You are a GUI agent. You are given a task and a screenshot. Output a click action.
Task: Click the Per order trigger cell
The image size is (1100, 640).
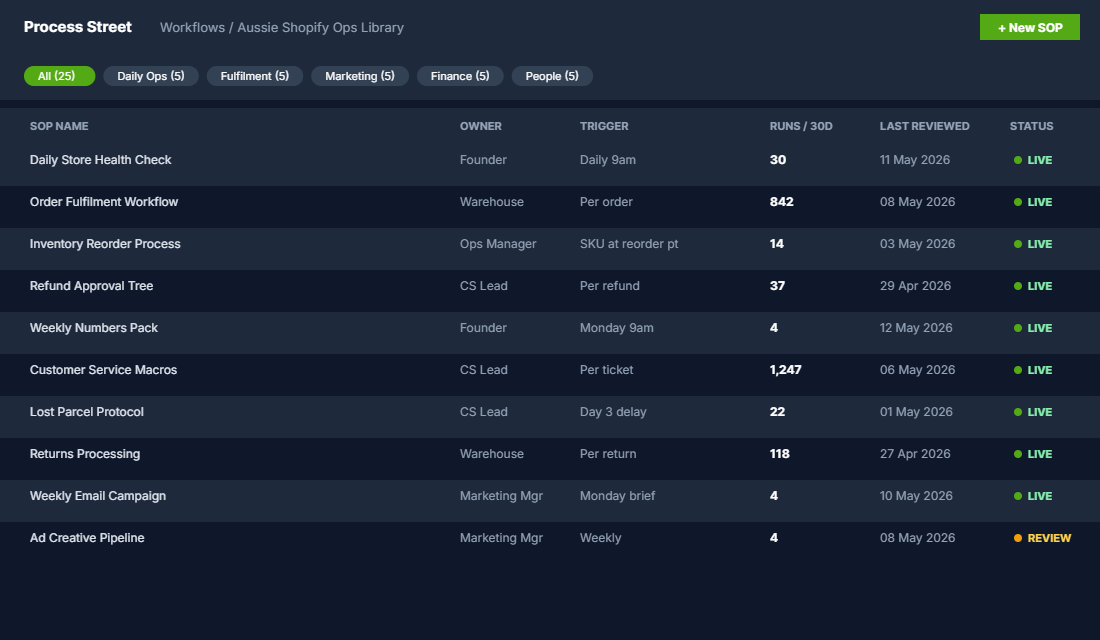[x=606, y=202]
